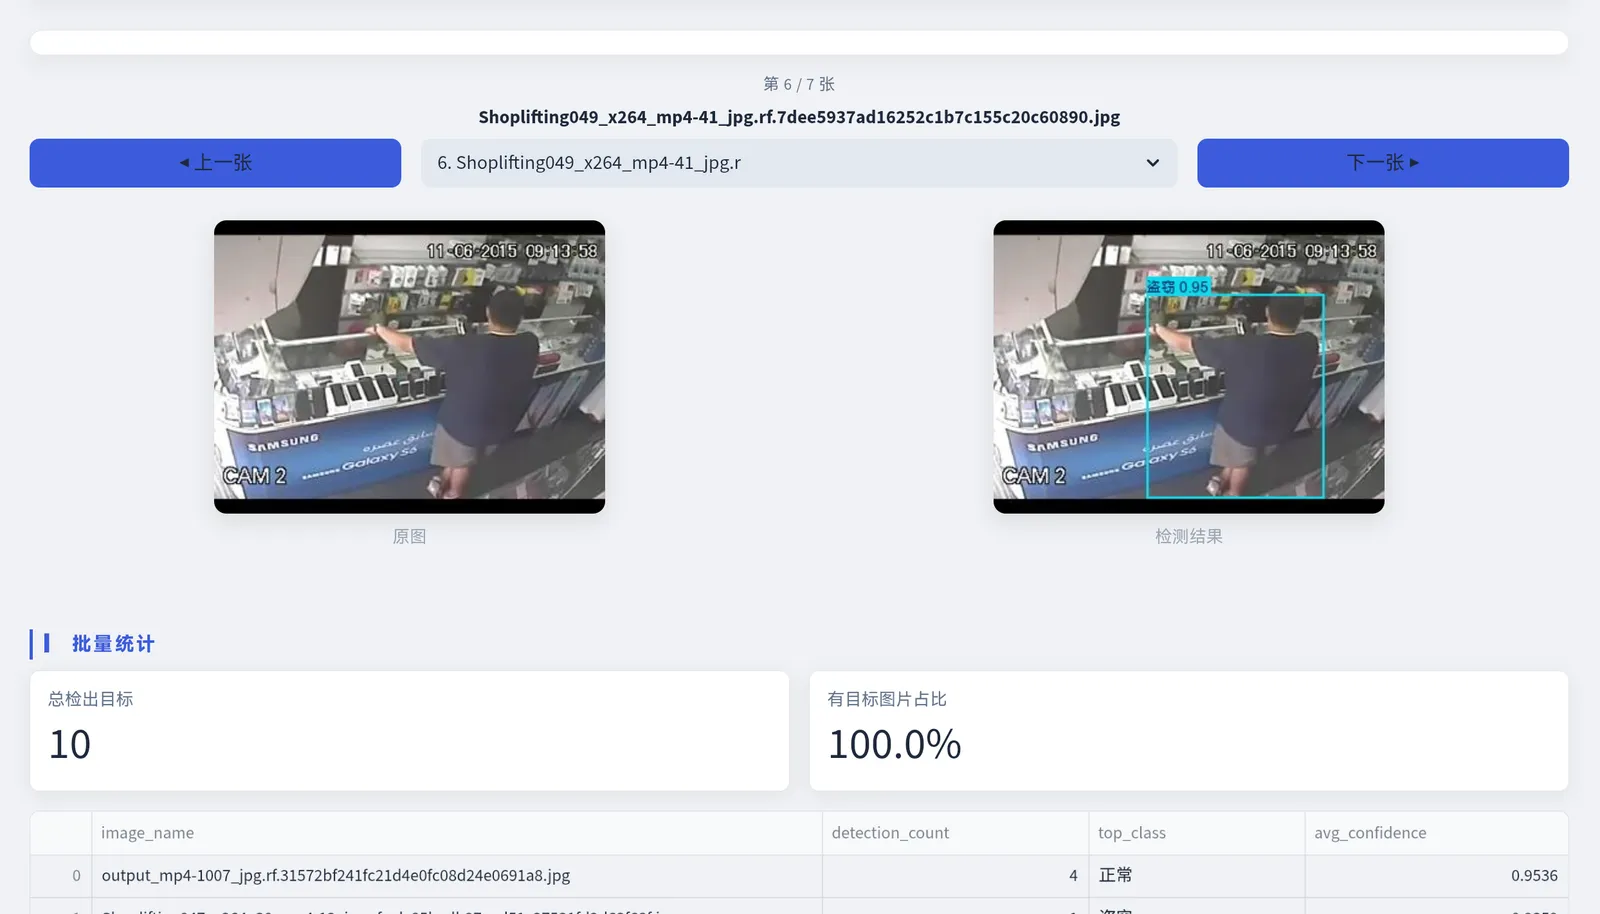Go to previous image with 上一张 button
The width and height of the screenshot is (1600, 914).
215,163
